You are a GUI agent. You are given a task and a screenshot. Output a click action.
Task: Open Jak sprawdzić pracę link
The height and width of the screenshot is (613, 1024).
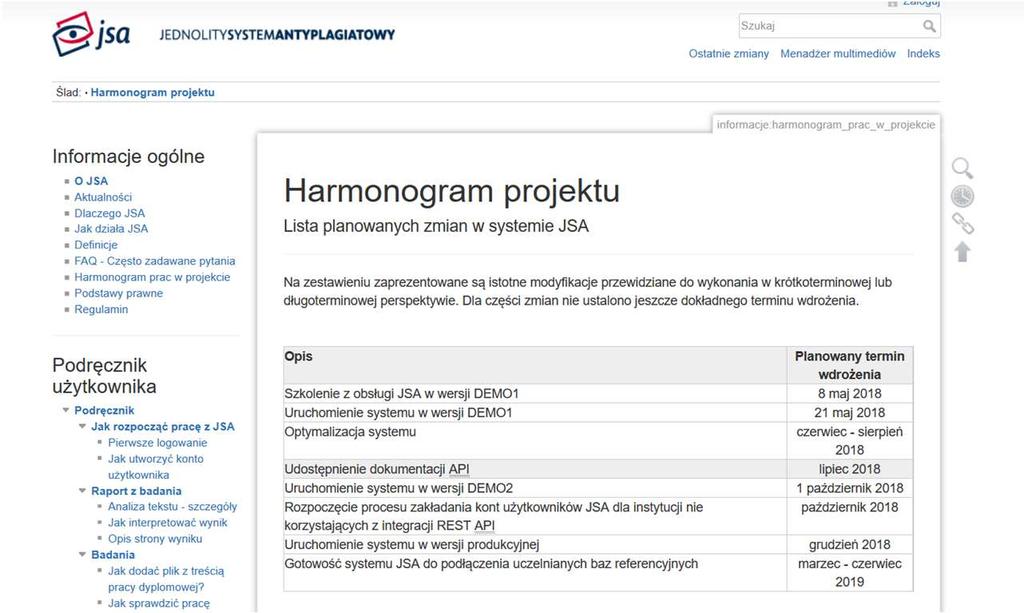point(159,603)
